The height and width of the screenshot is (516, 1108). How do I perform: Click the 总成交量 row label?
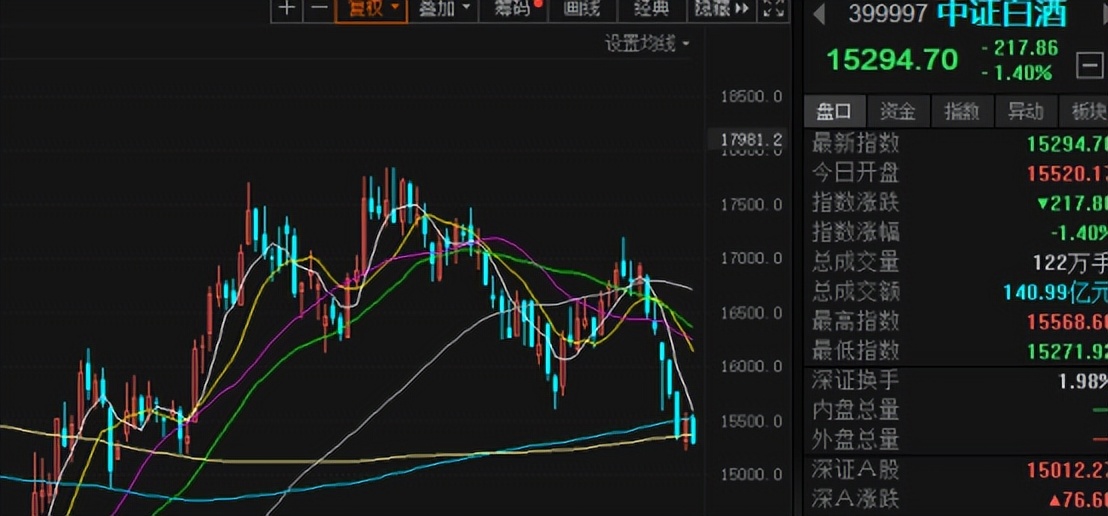(x=855, y=262)
